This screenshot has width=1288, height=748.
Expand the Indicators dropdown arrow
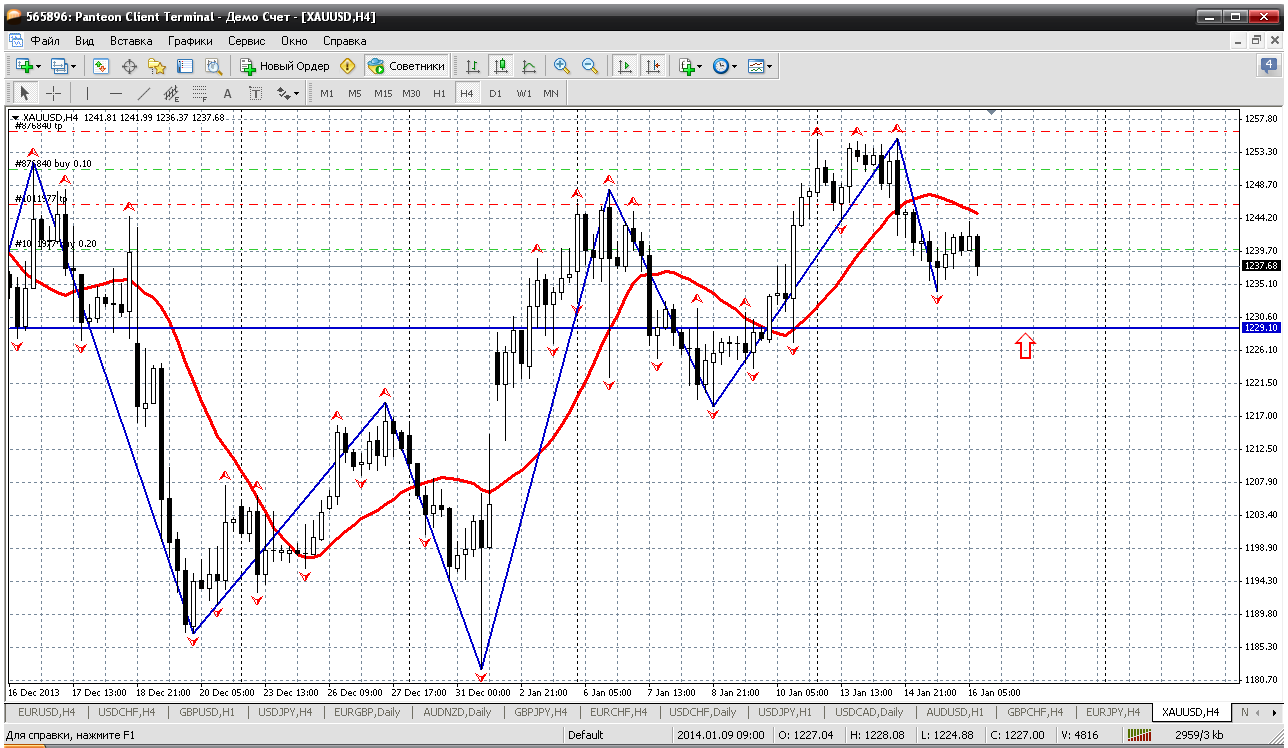click(x=700, y=67)
